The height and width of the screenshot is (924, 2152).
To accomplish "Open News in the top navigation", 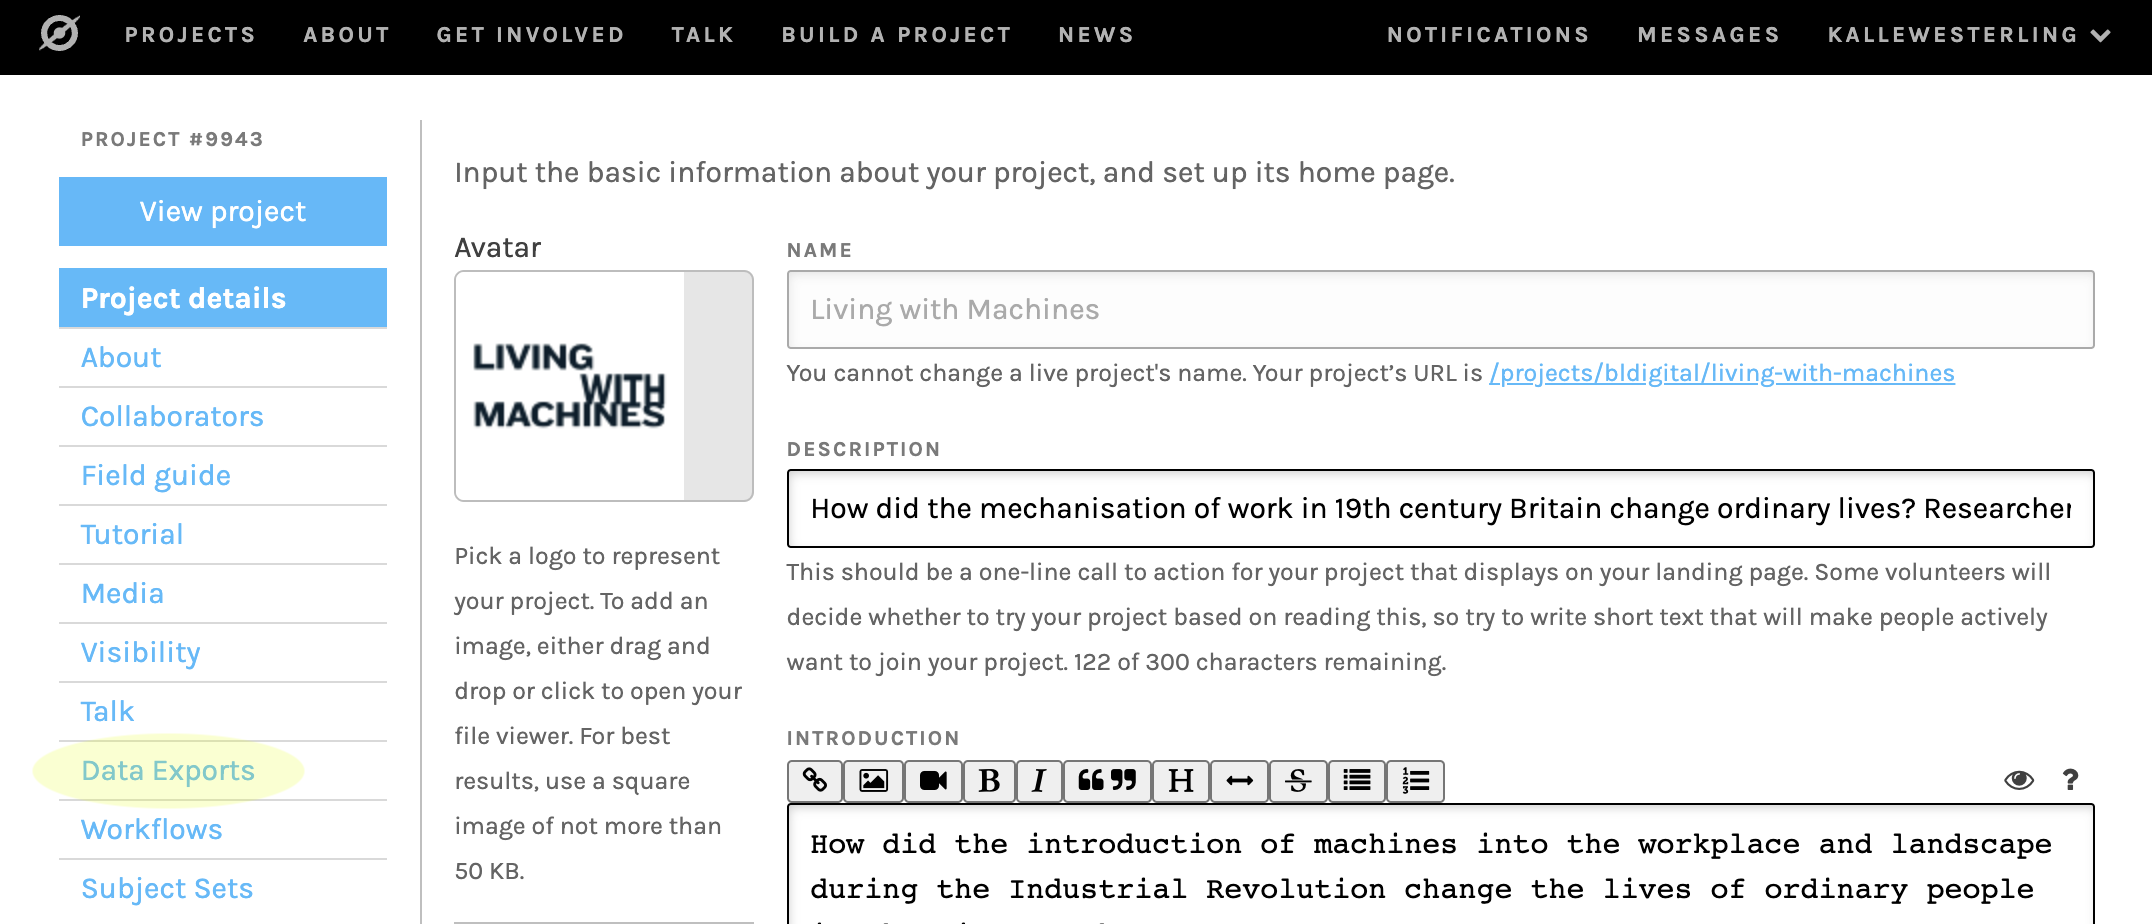I will [x=1096, y=35].
